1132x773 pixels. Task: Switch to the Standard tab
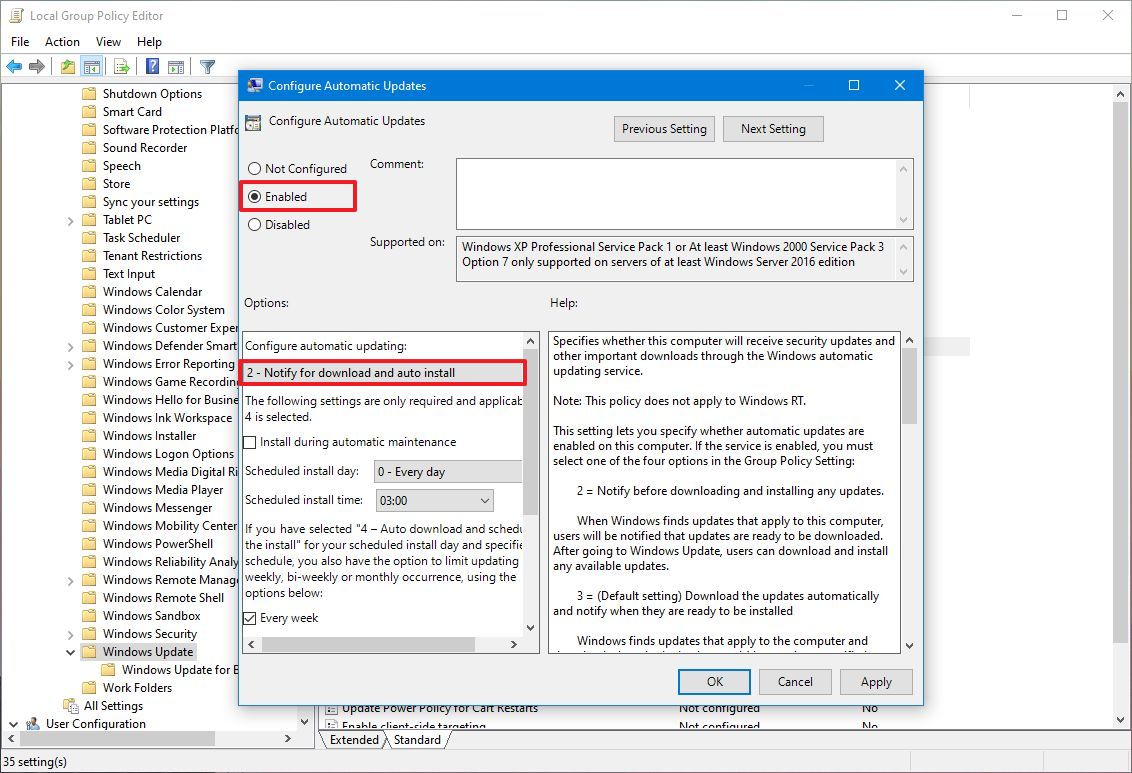tap(417, 740)
